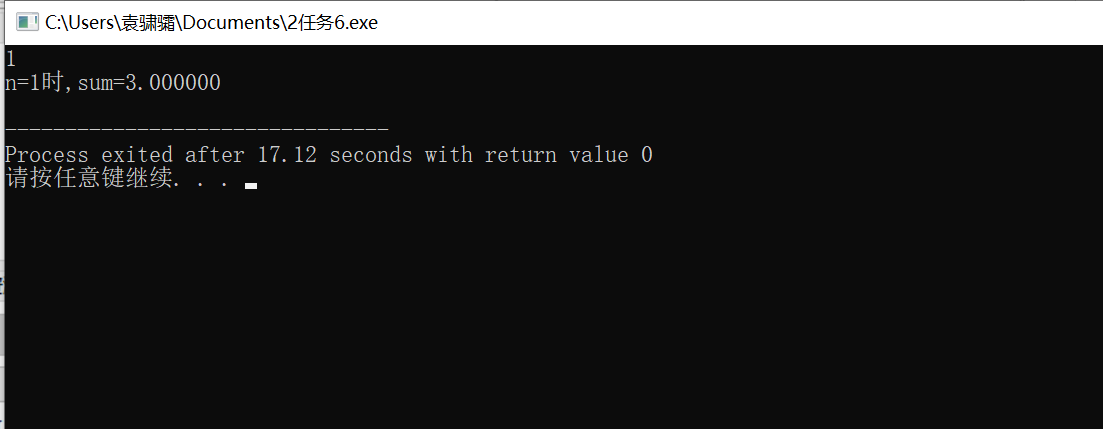Click the console window icon in title bar

[x=27, y=22]
